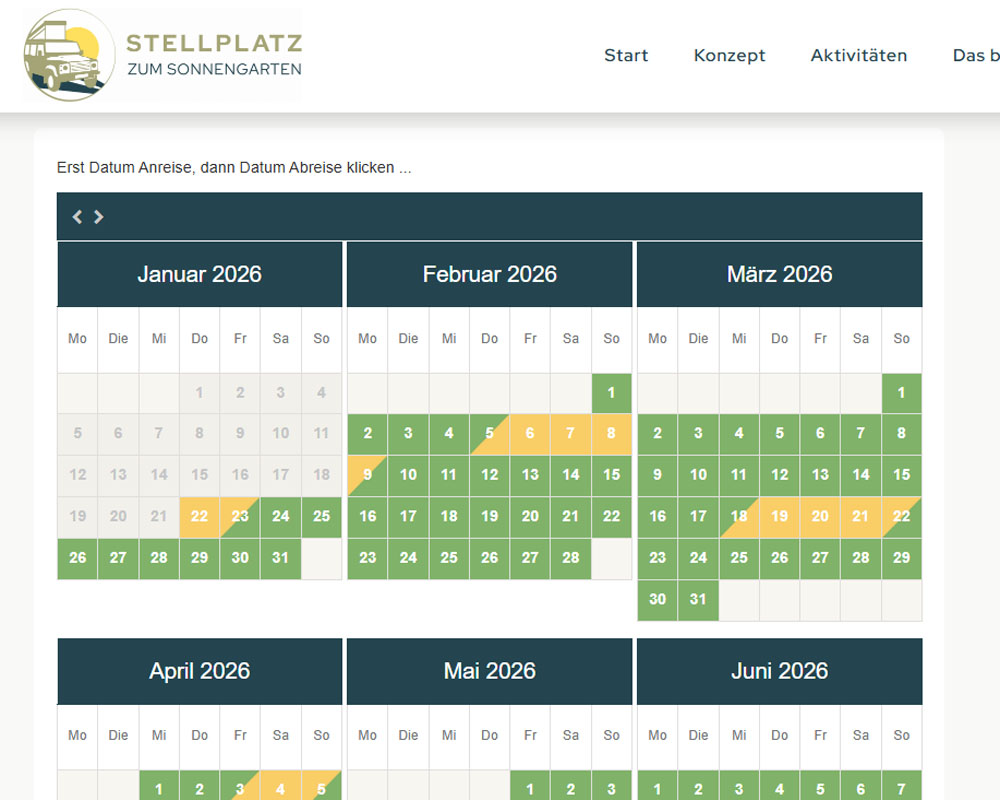The height and width of the screenshot is (800, 1000).
Task: Click 25 January 2026
Action: 321,517
